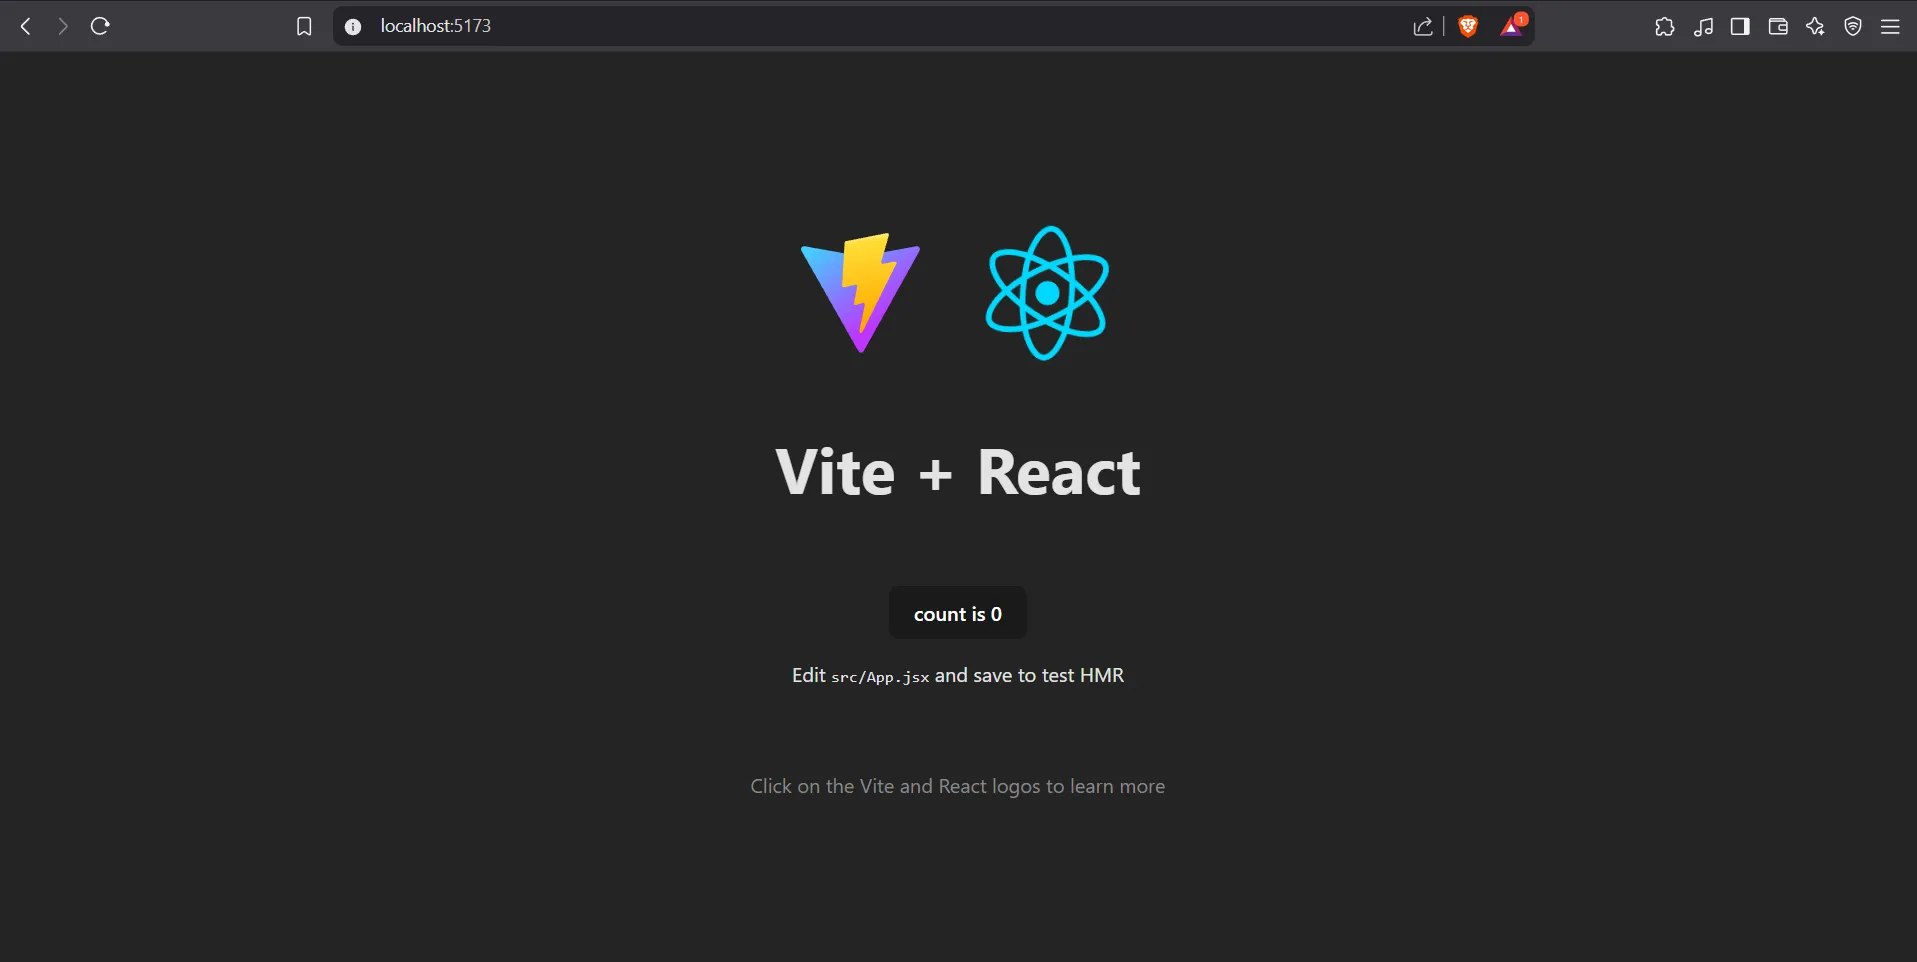The height and width of the screenshot is (962, 1917).
Task: Reload the localhost:5173 page
Action: 99,26
